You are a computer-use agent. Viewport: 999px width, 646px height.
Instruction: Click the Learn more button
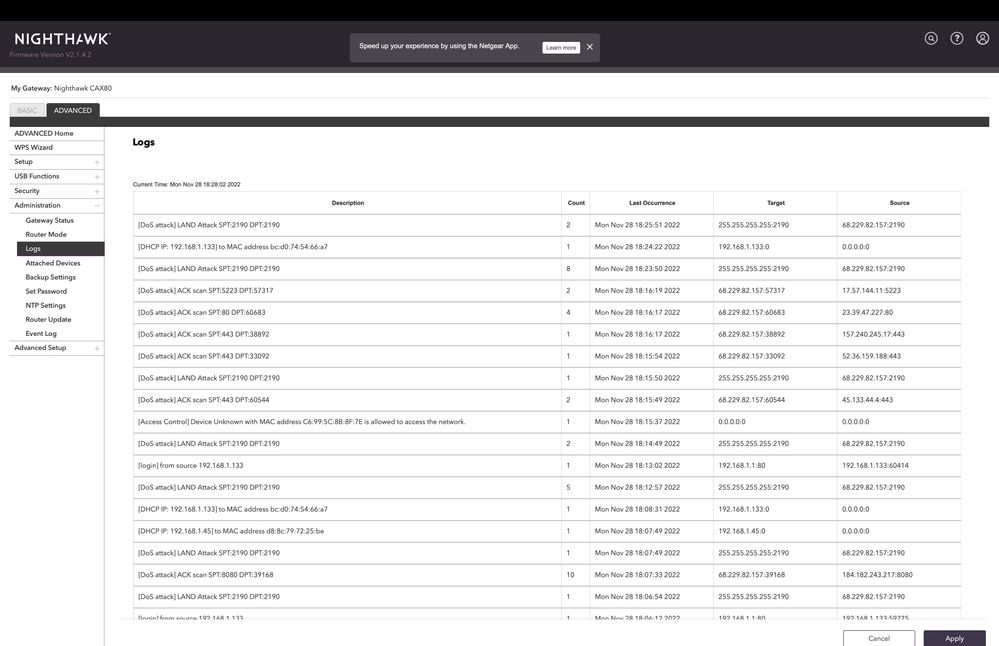[x=561, y=47]
